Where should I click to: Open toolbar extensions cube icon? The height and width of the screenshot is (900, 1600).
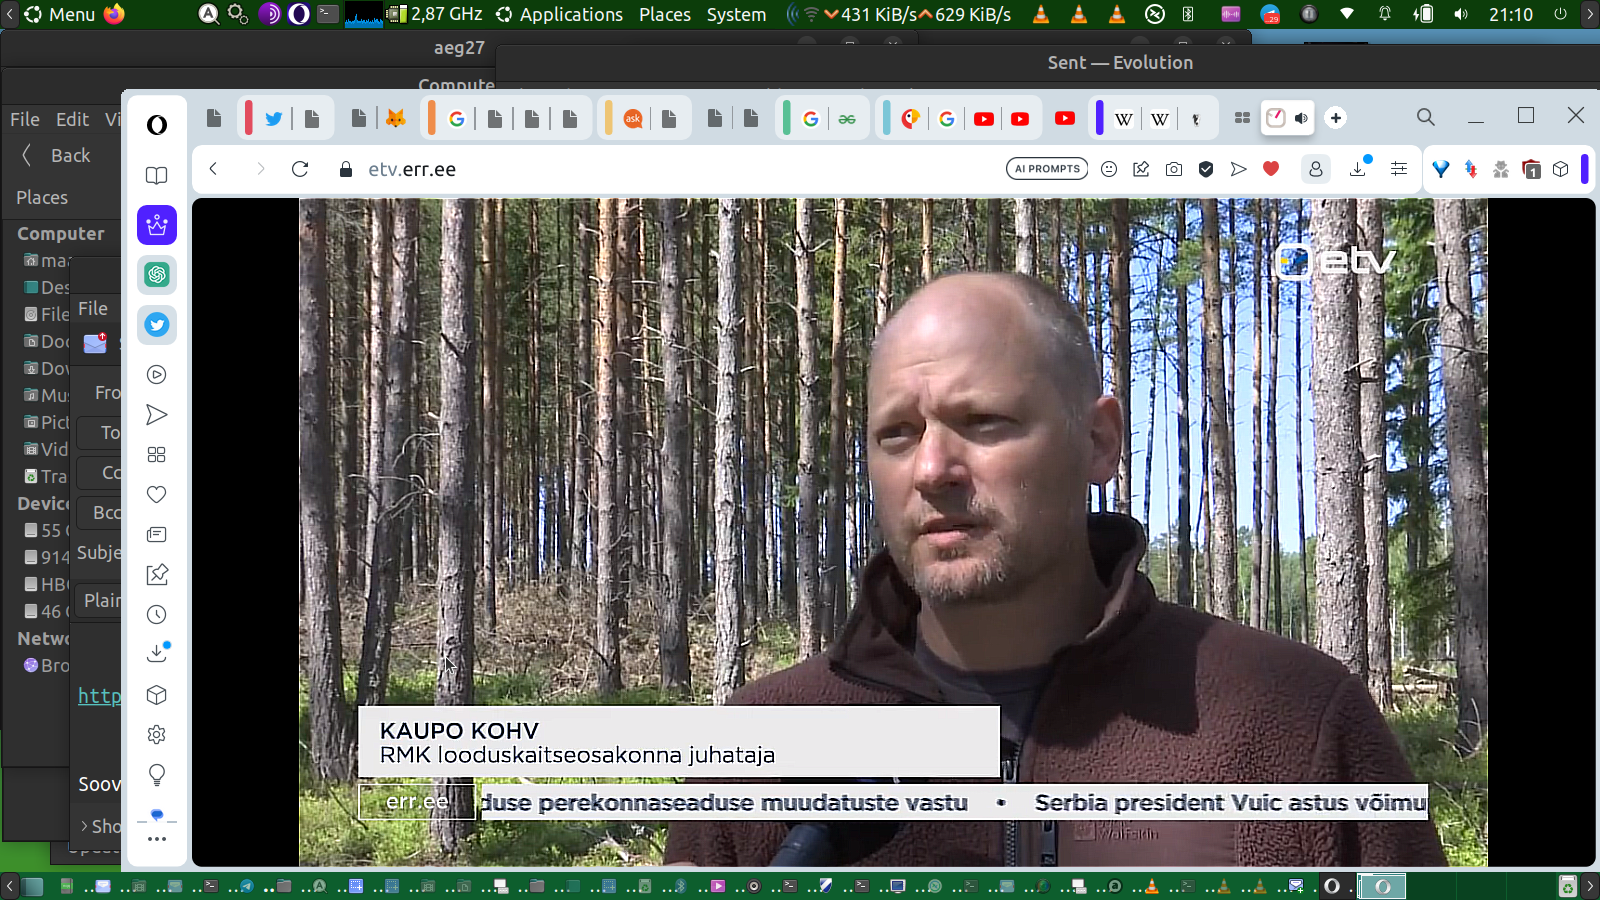point(1561,169)
